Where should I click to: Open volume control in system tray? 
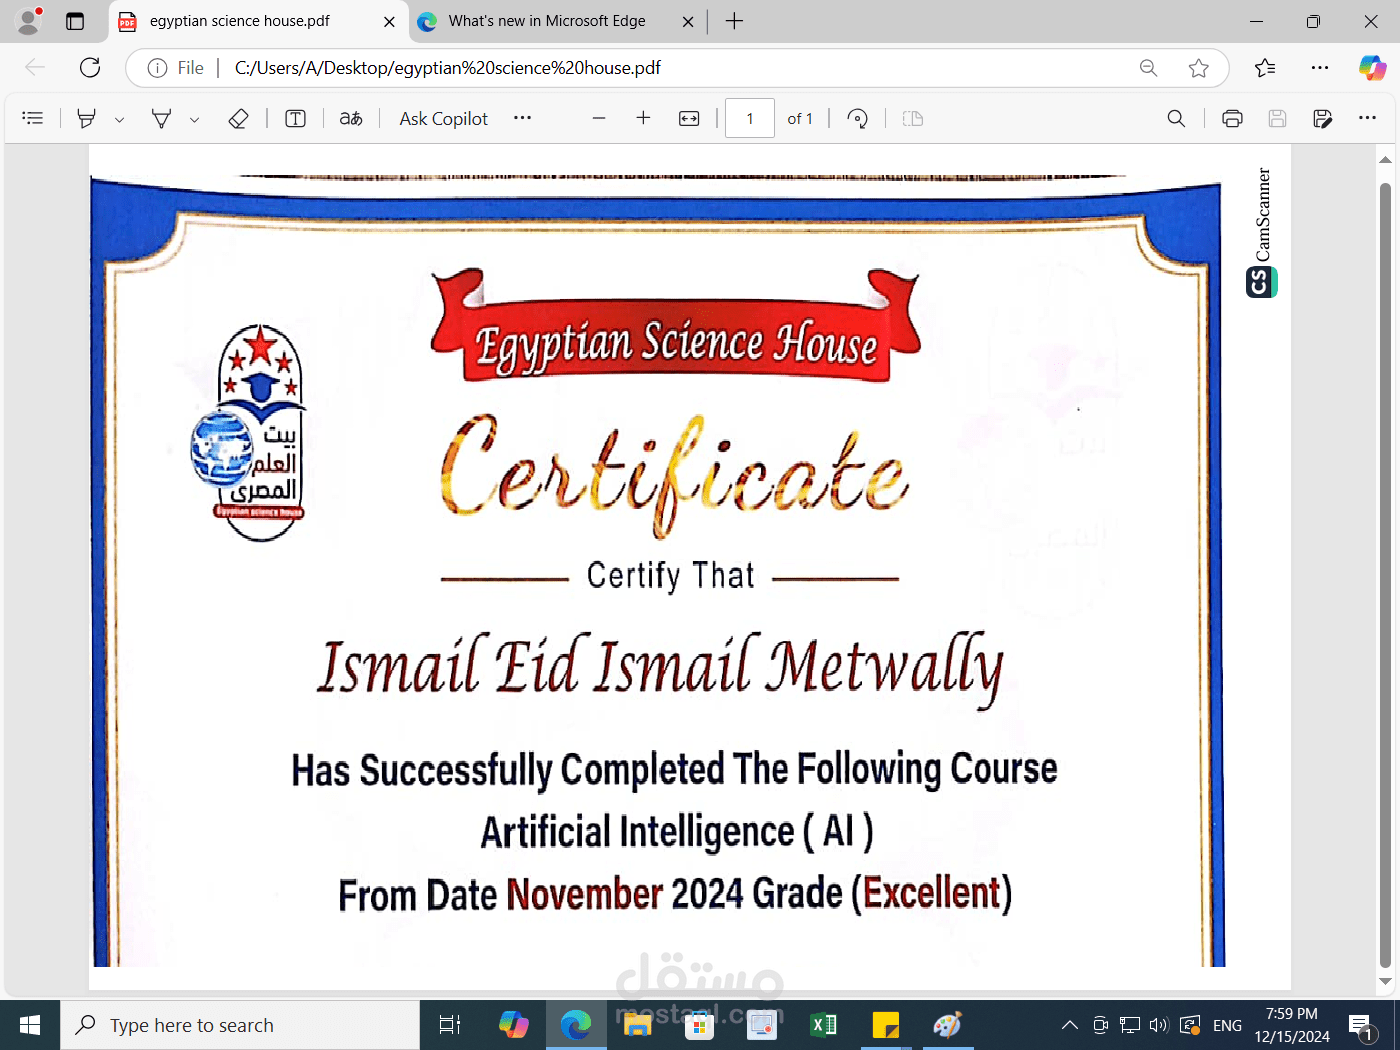coord(1159,1025)
